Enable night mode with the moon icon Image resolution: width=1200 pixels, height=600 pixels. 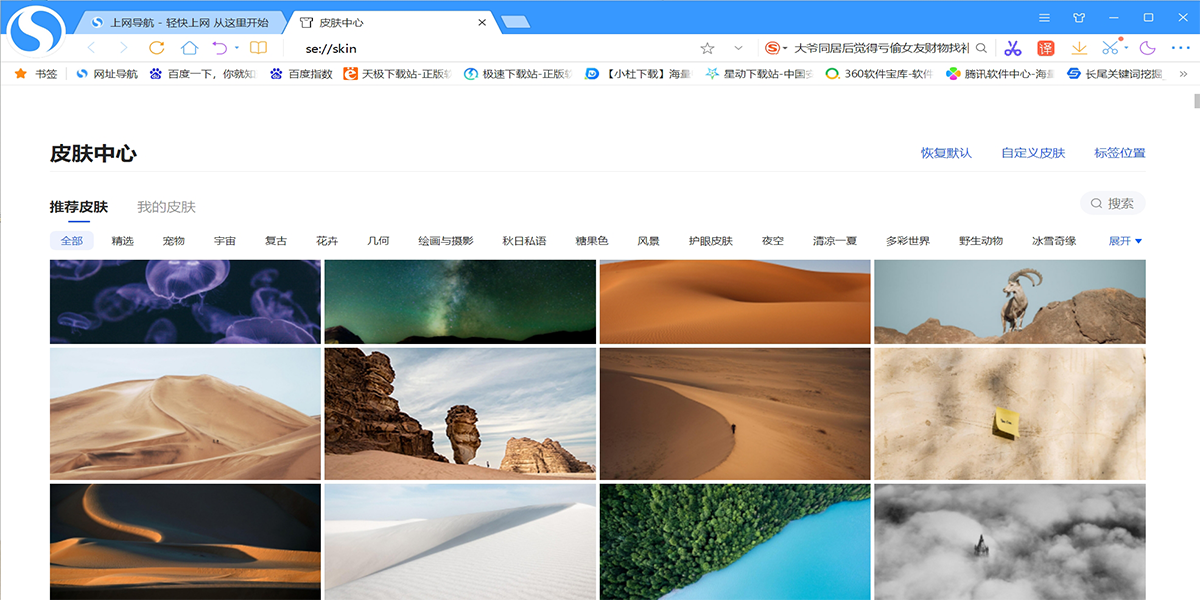pos(1147,48)
